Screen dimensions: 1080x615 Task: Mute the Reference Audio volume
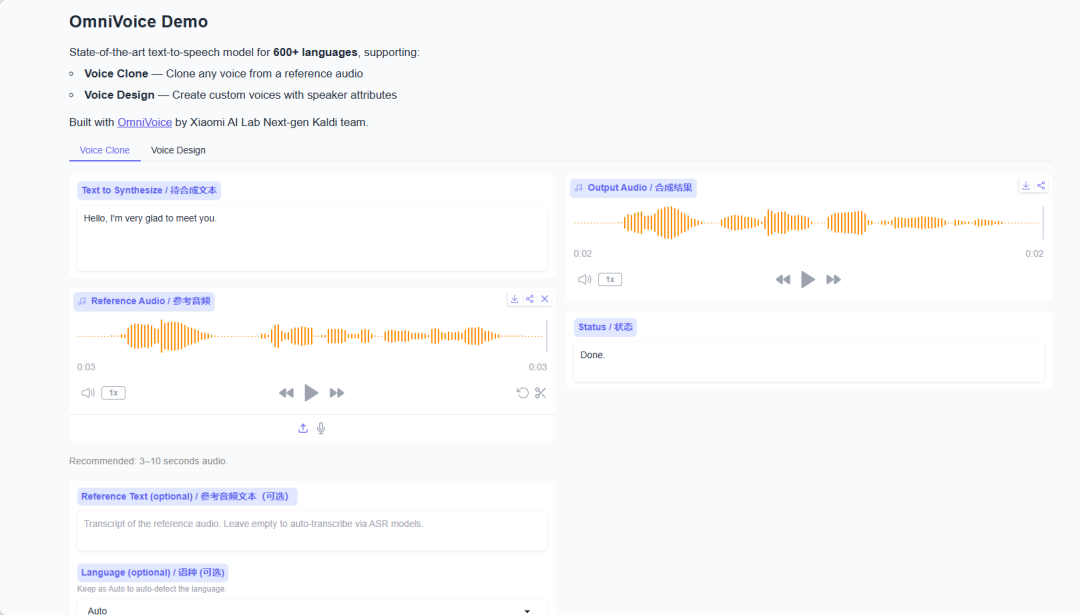(87, 393)
